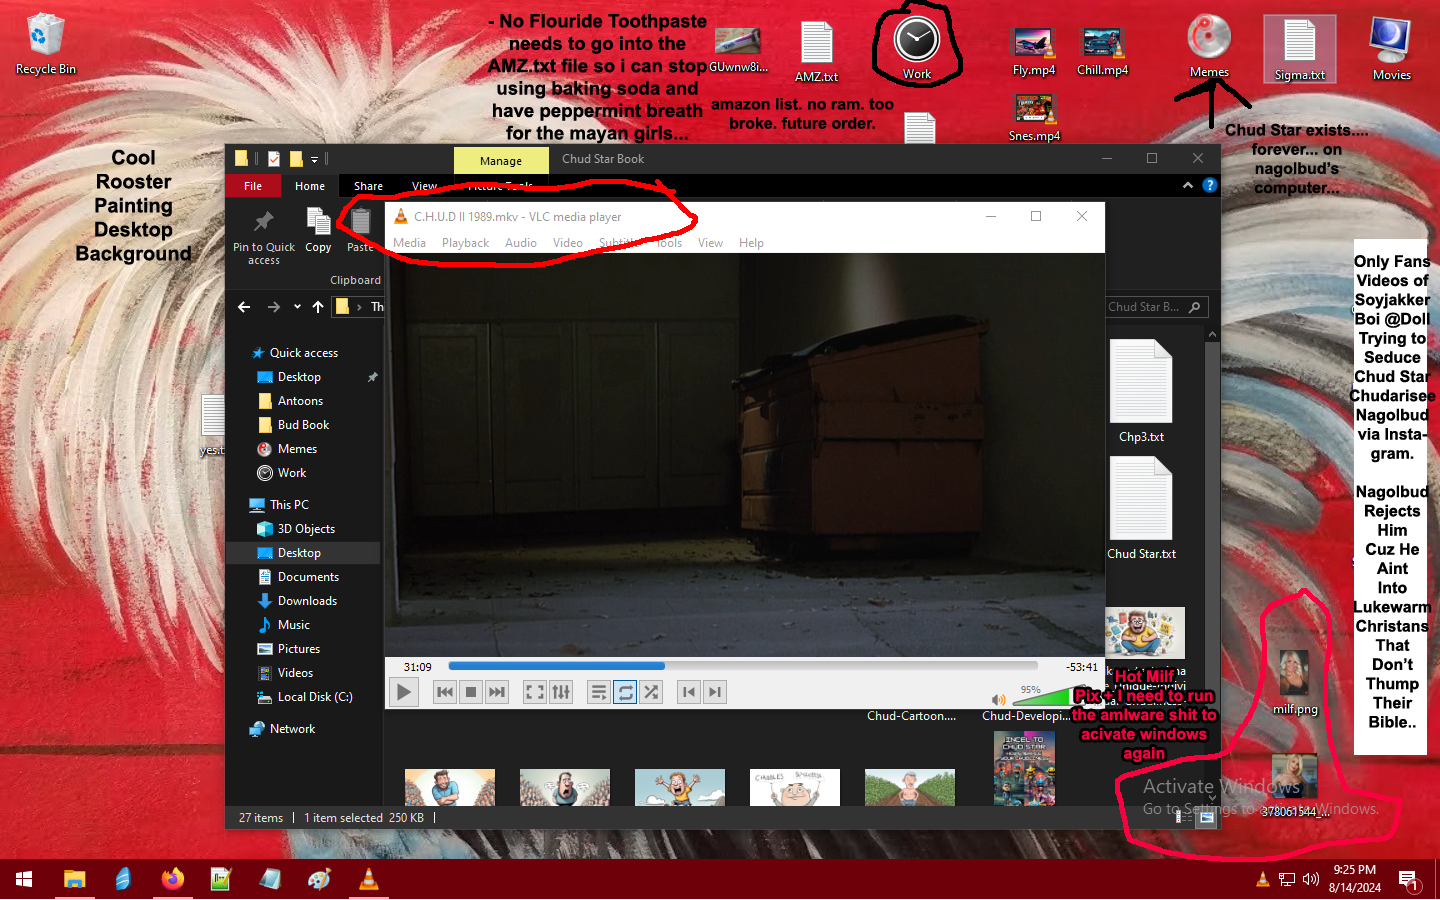Viewport: 1440px width, 900px height.
Task: Open Documents in sidebar
Action: [x=308, y=577]
